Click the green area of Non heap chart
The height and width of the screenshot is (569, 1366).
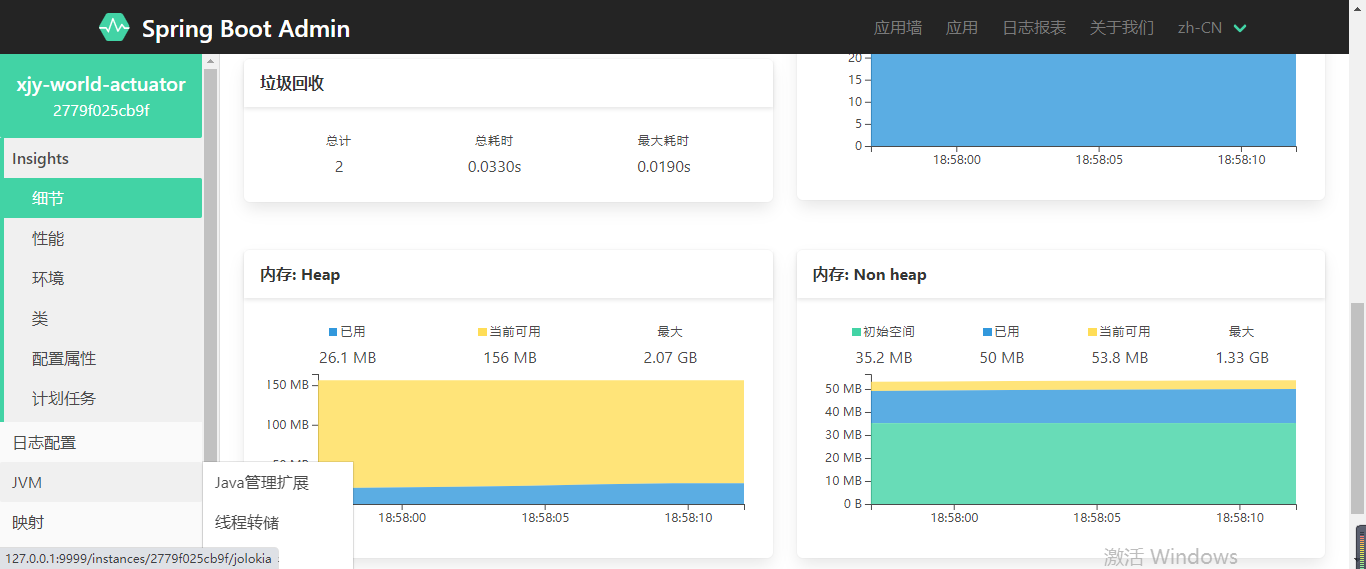coord(1083,463)
